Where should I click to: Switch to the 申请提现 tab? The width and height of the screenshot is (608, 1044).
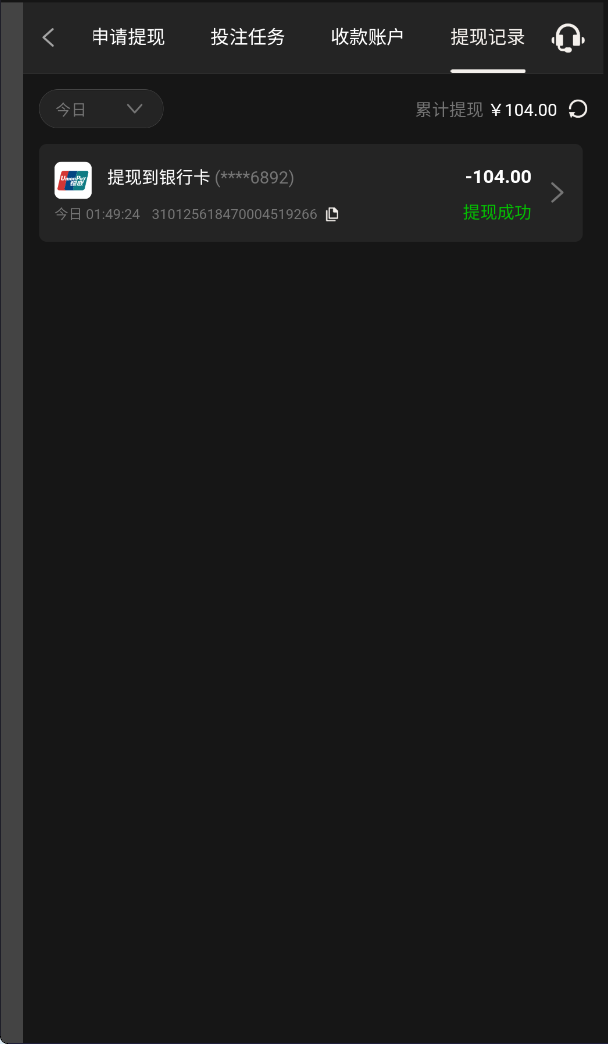pos(128,37)
